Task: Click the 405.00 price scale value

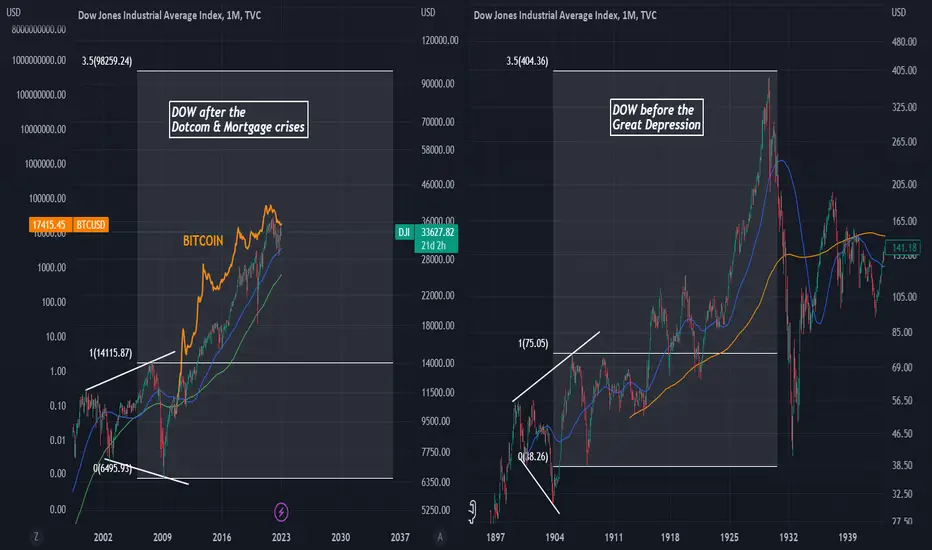Action: [905, 70]
